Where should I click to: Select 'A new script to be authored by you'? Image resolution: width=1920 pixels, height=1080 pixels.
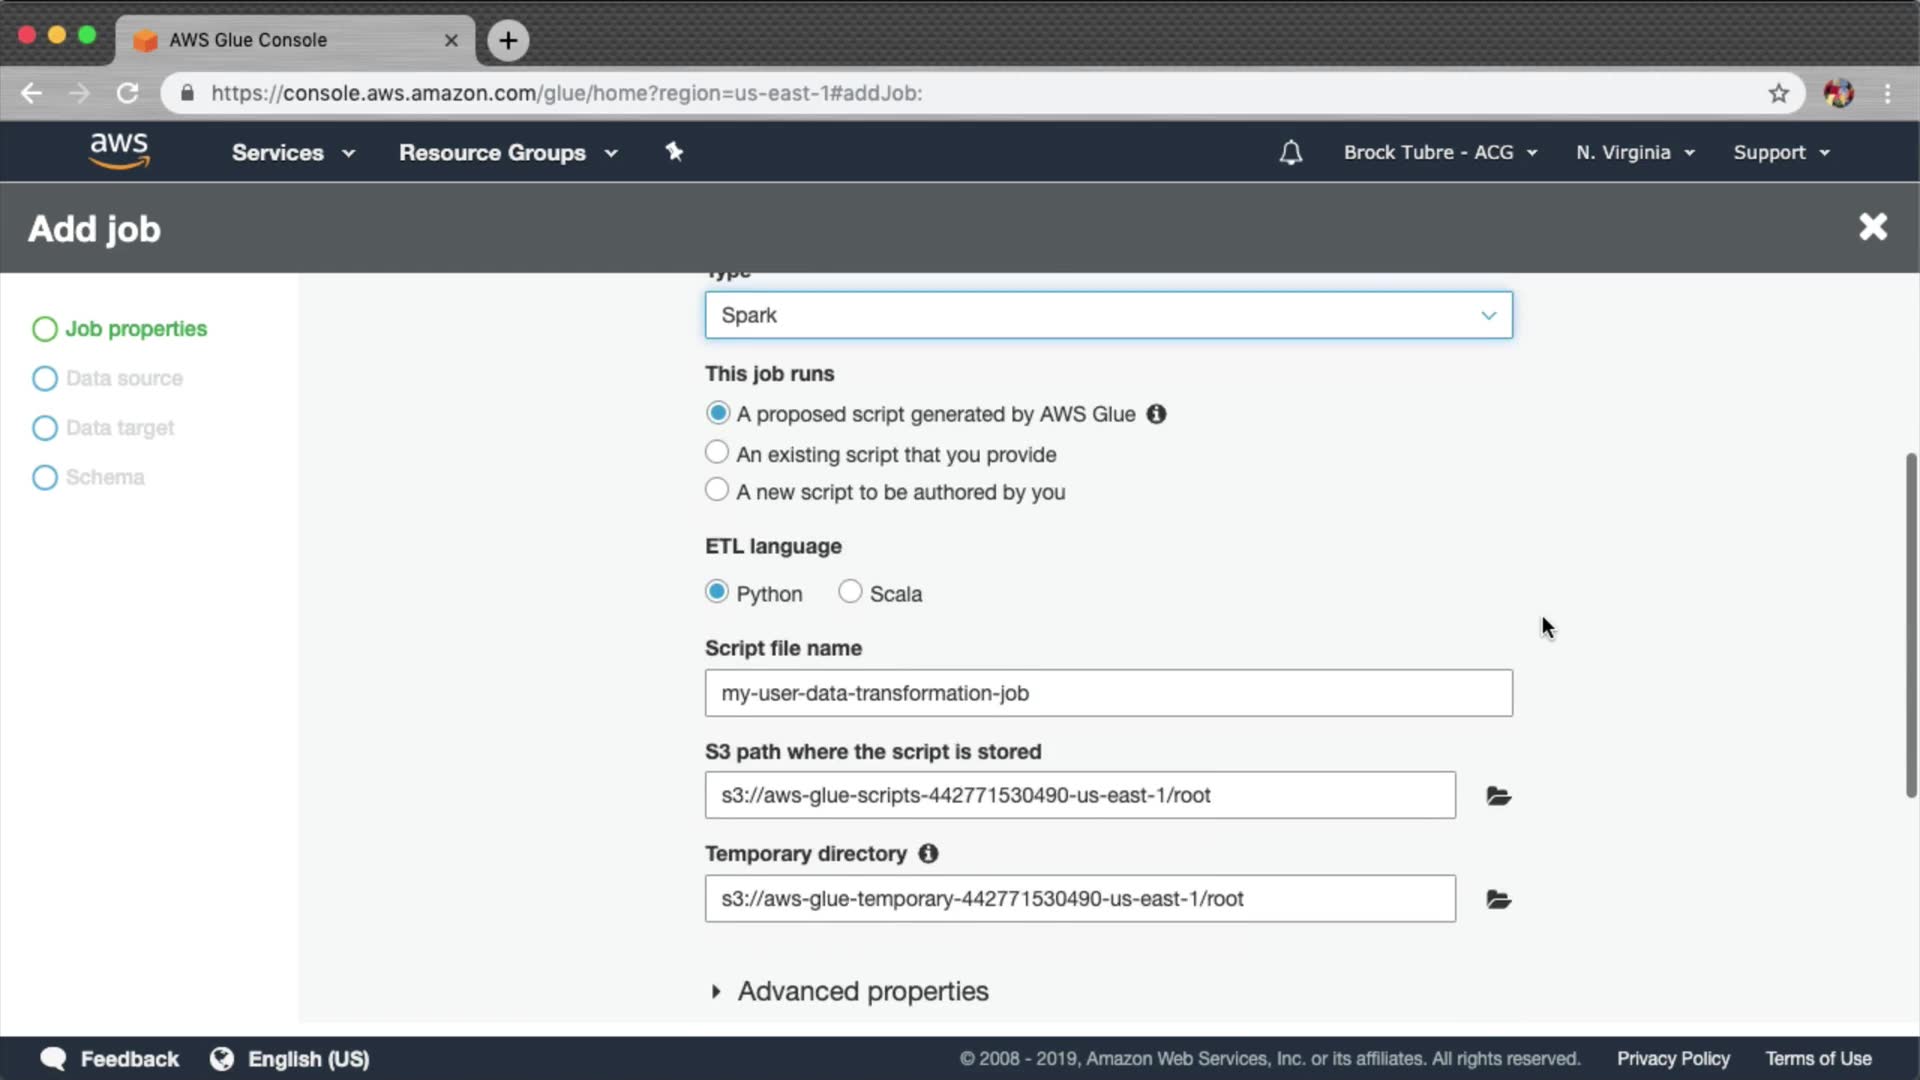tap(717, 491)
